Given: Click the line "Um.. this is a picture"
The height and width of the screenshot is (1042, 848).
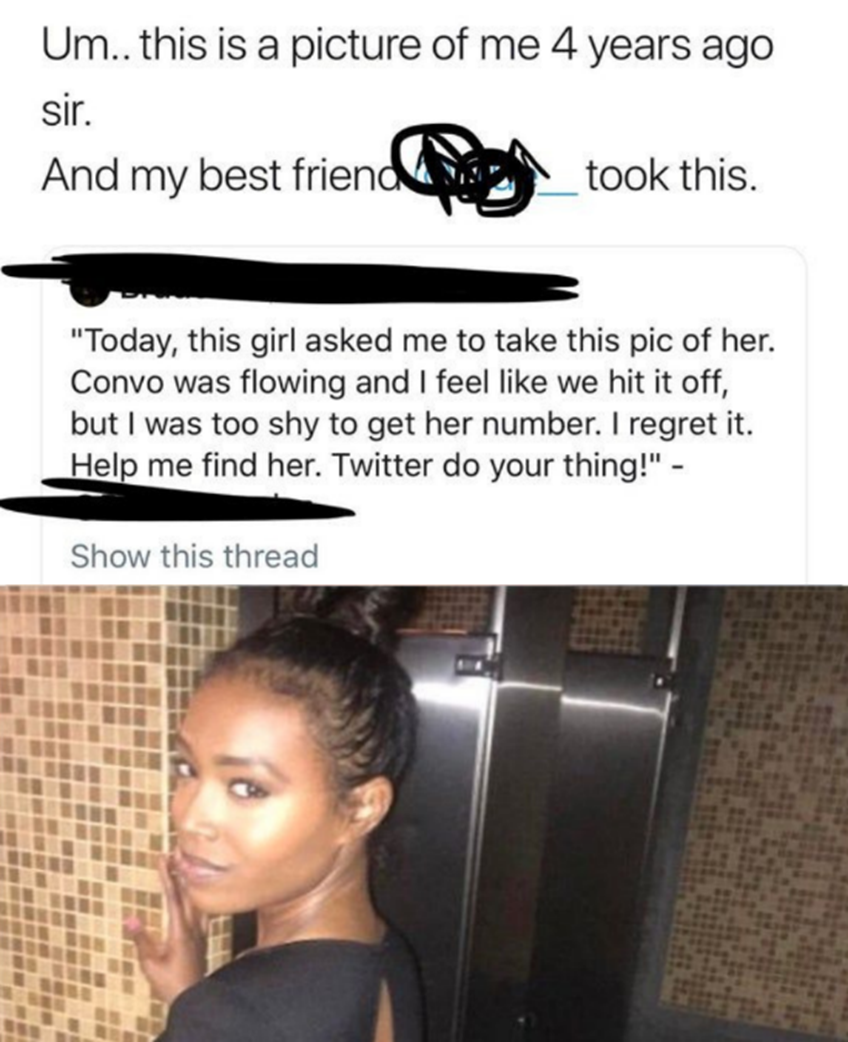Looking at the screenshot, I should click(408, 45).
